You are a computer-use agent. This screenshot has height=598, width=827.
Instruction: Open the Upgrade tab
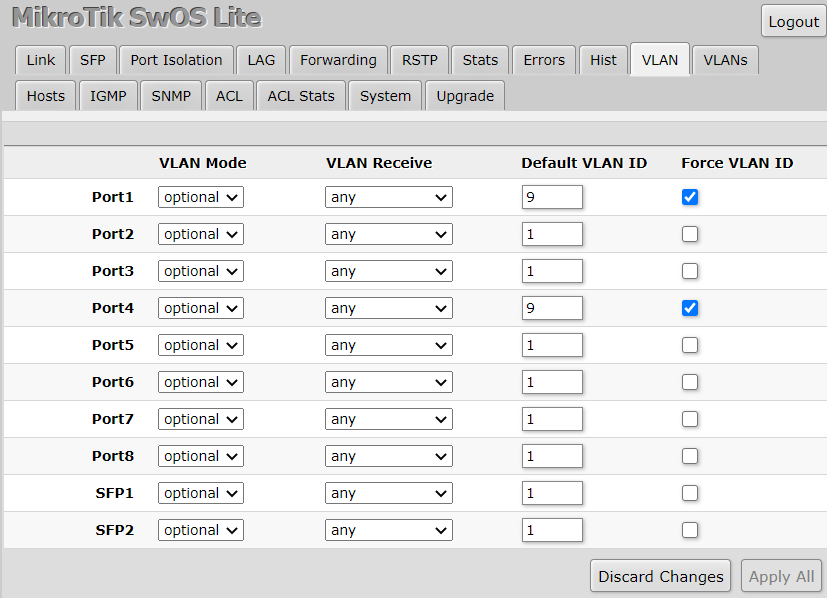(464, 95)
